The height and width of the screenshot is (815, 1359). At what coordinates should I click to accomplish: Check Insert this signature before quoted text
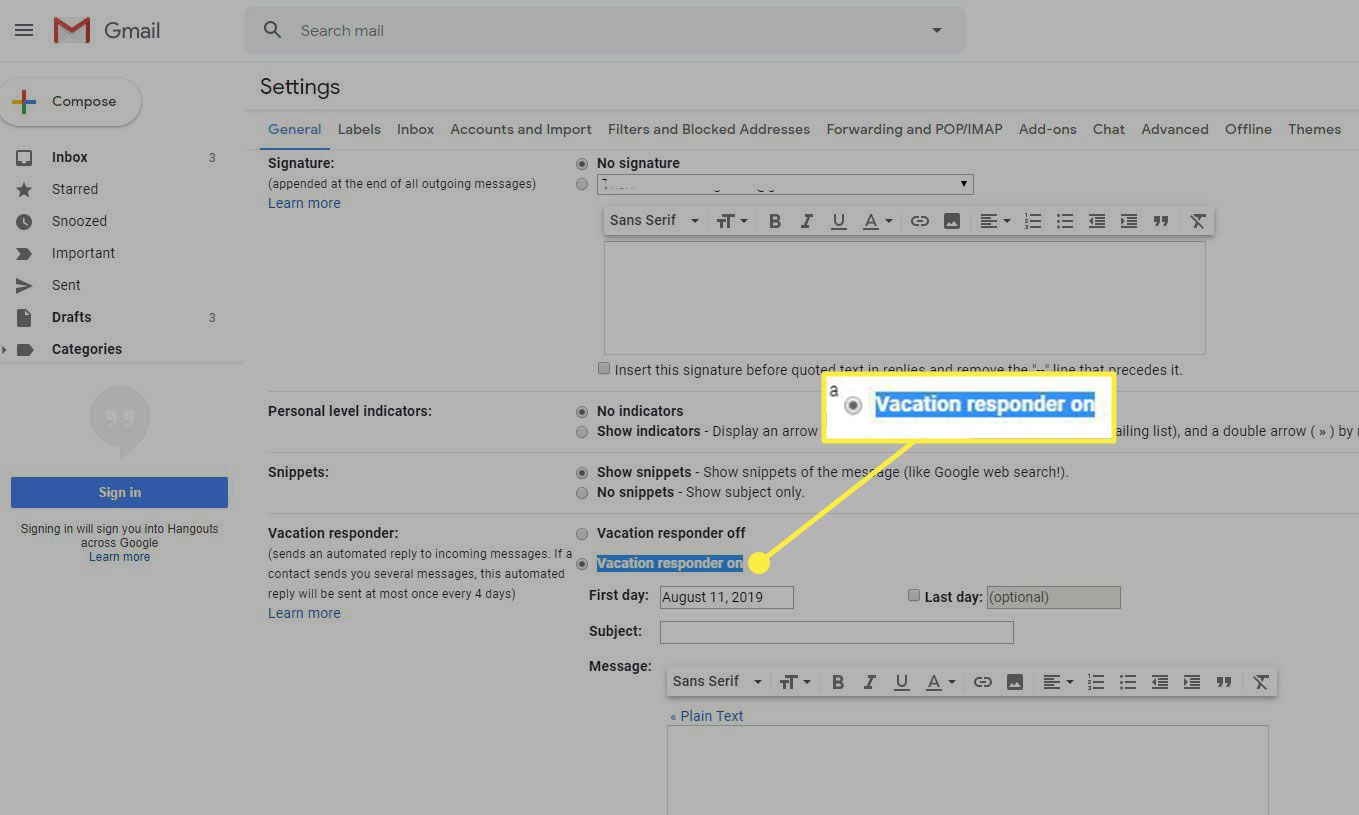tap(604, 369)
